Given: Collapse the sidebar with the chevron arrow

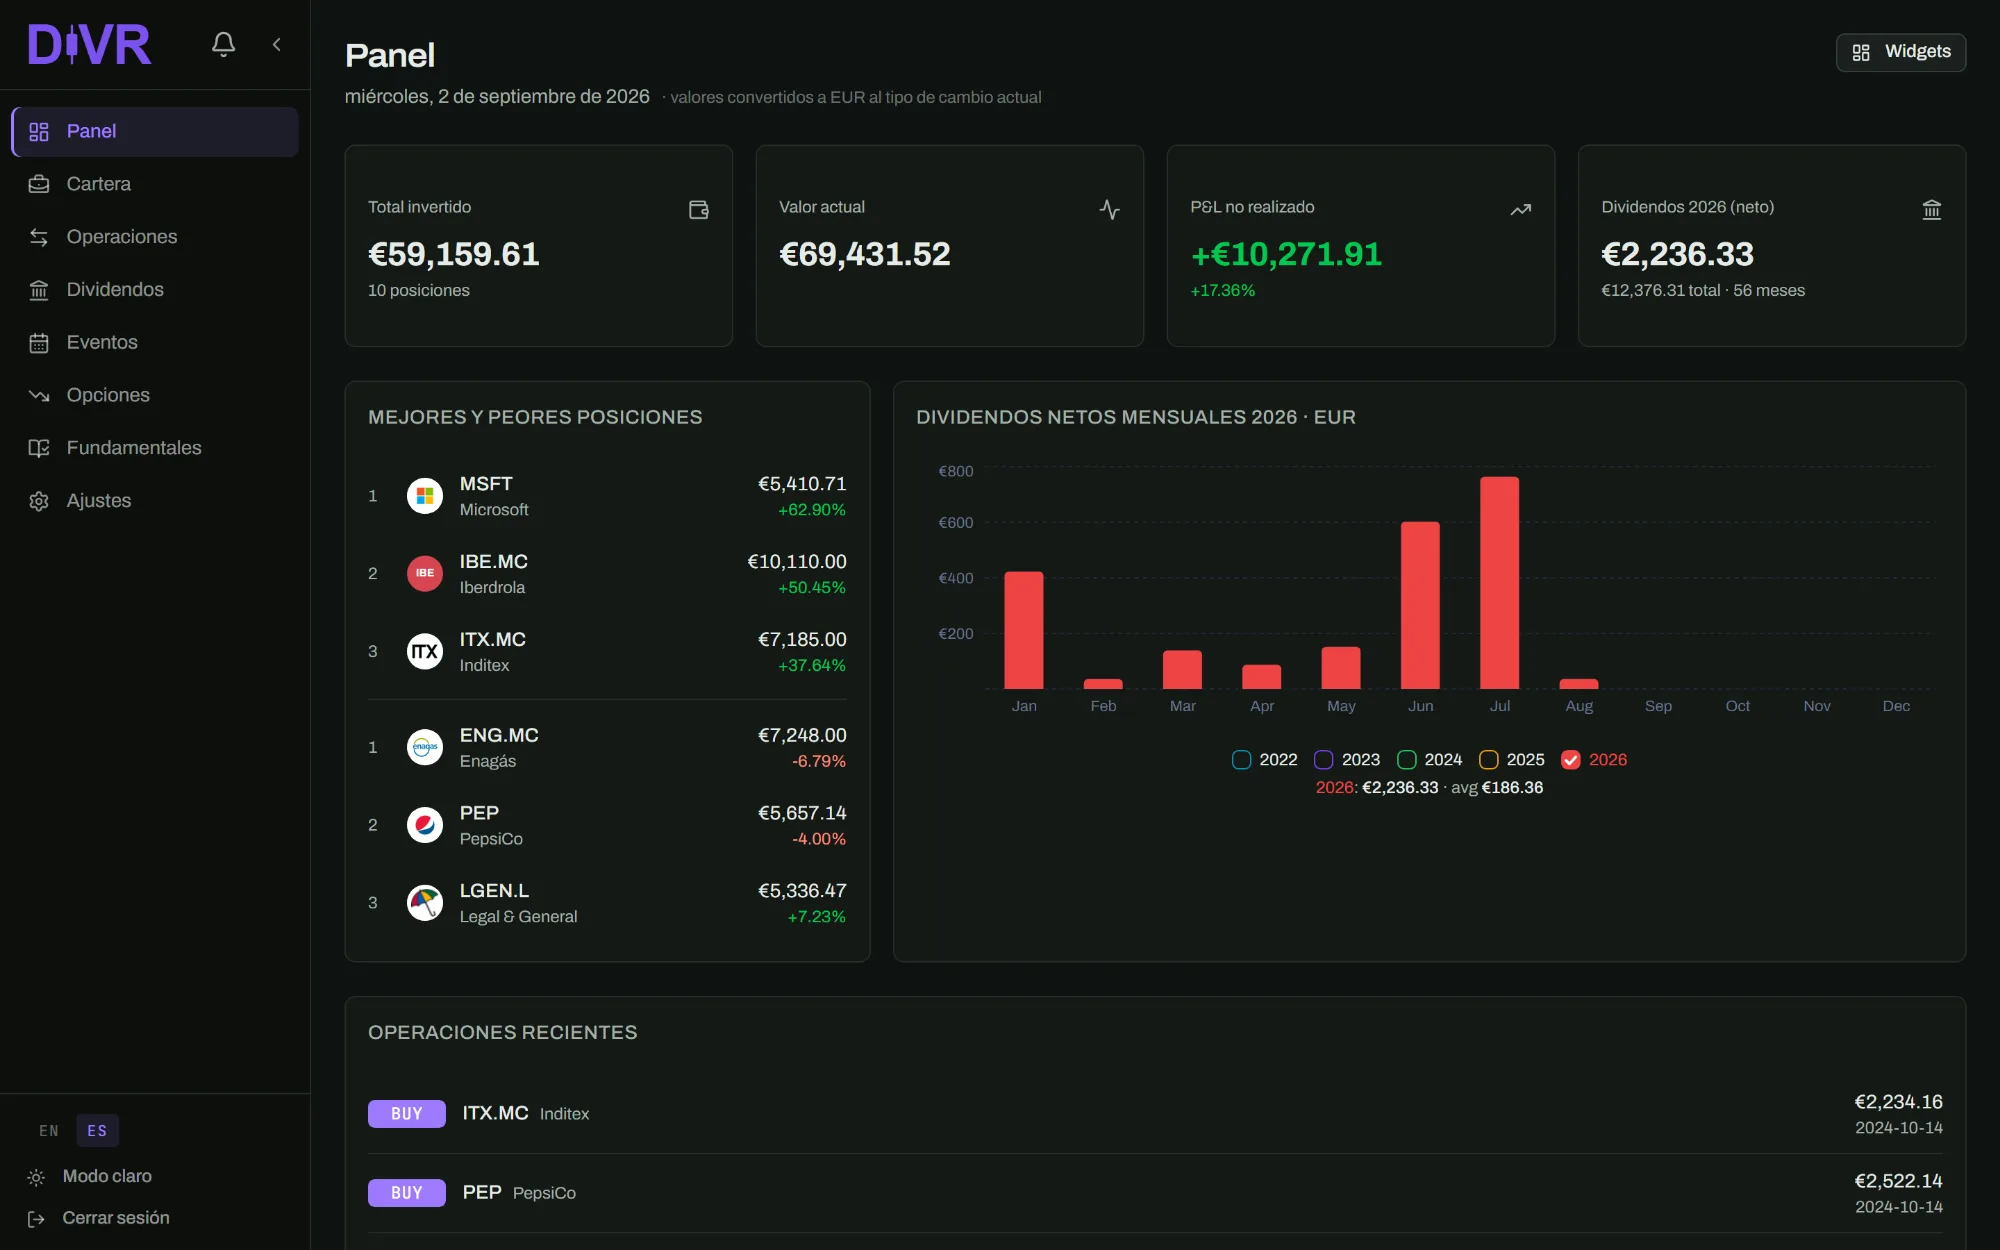Looking at the screenshot, I should pos(277,44).
